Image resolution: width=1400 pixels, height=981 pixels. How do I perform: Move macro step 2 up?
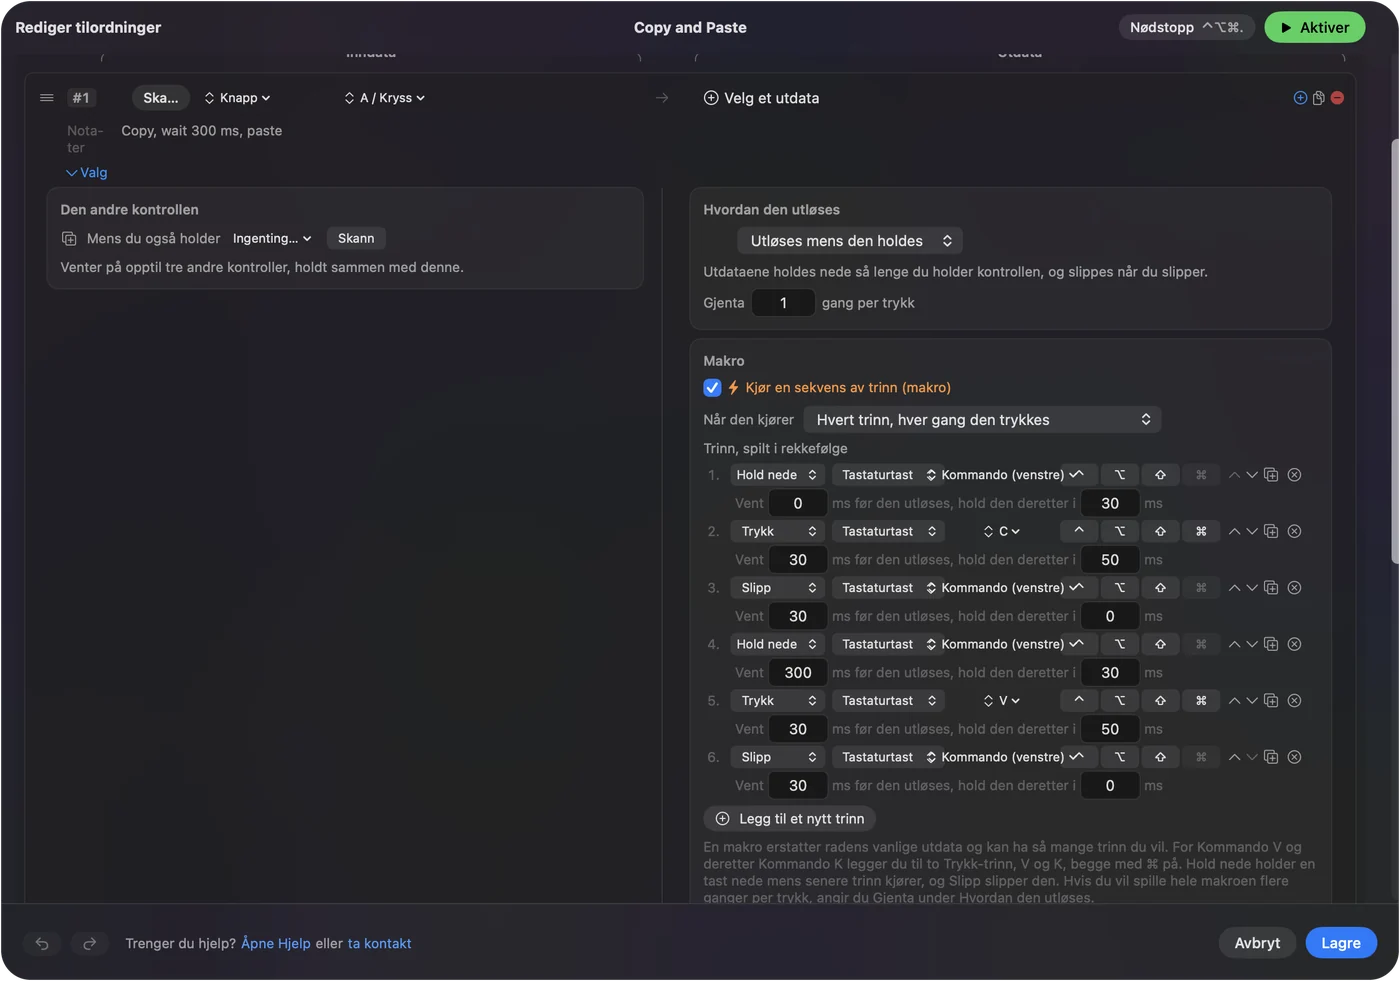[1234, 532]
